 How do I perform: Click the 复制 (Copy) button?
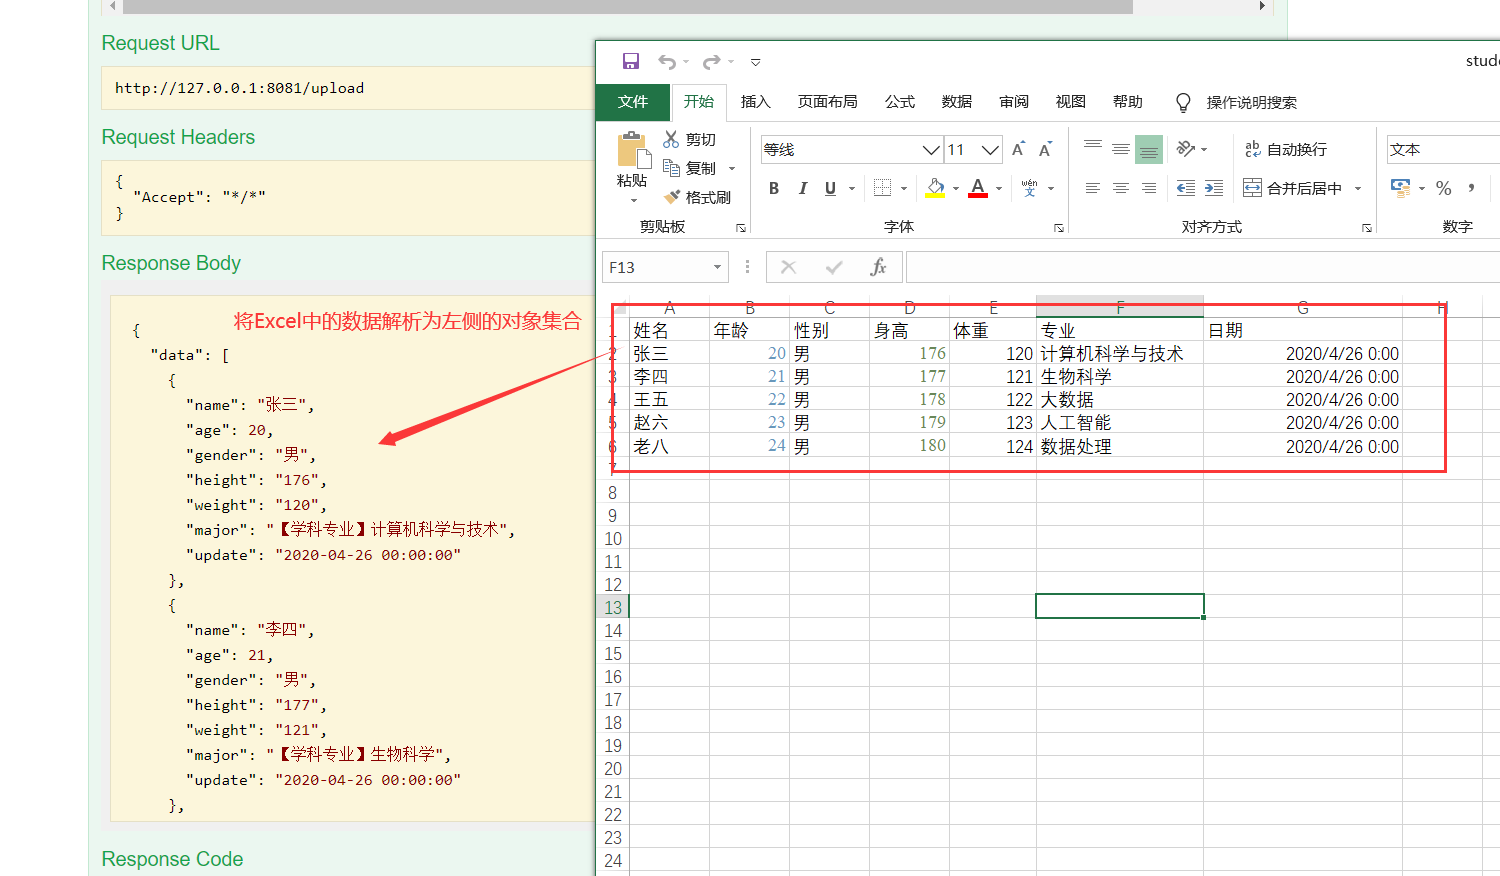(690, 168)
